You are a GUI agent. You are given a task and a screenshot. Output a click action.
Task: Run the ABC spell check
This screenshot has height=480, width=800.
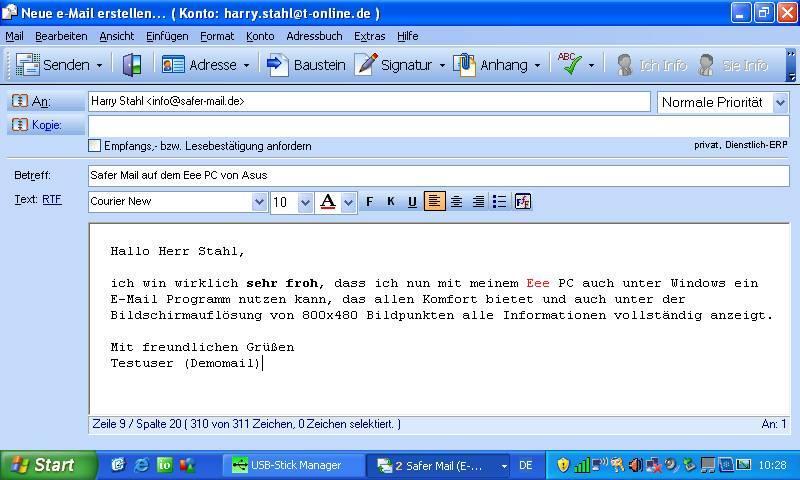click(x=569, y=64)
